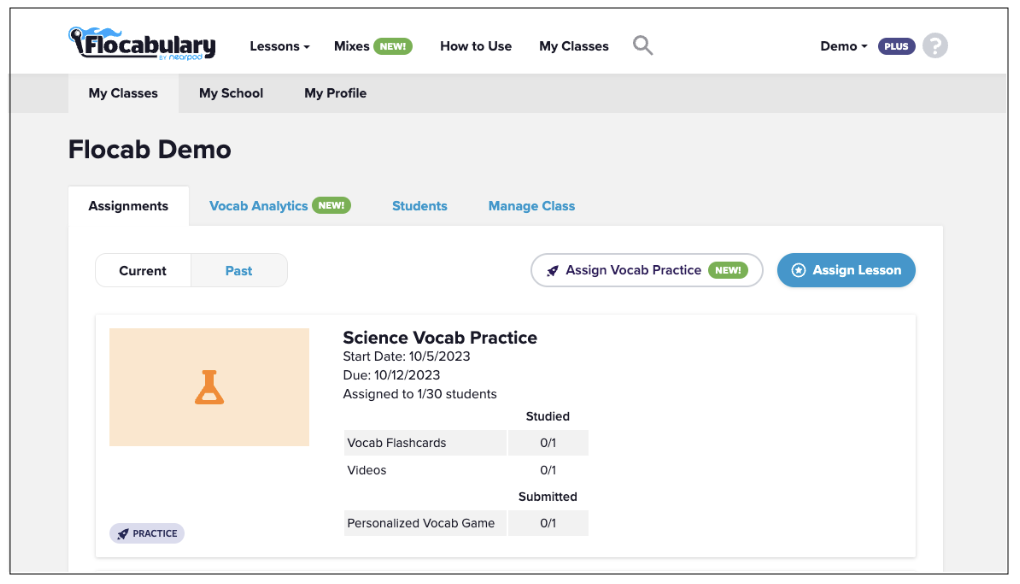Viewport: 1020px width, 584px height.
Task: Click the orange science flask icon
Action: click(209, 388)
